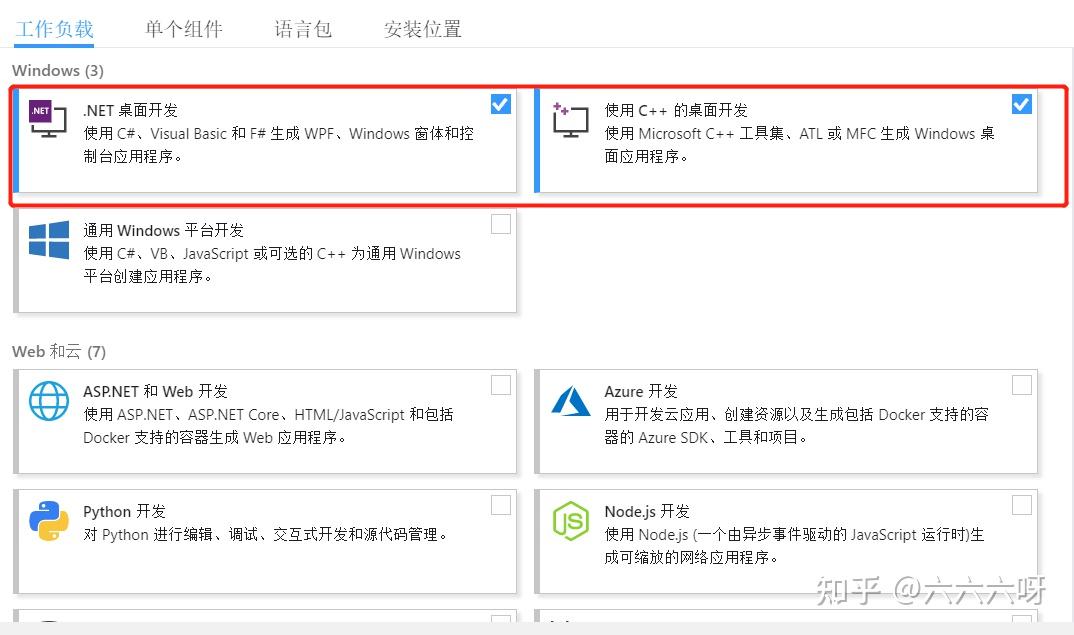Uncheck the 使用 C++ 的桌面开发 checkbox
The image size is (1074, 635).
point(1021,104)
